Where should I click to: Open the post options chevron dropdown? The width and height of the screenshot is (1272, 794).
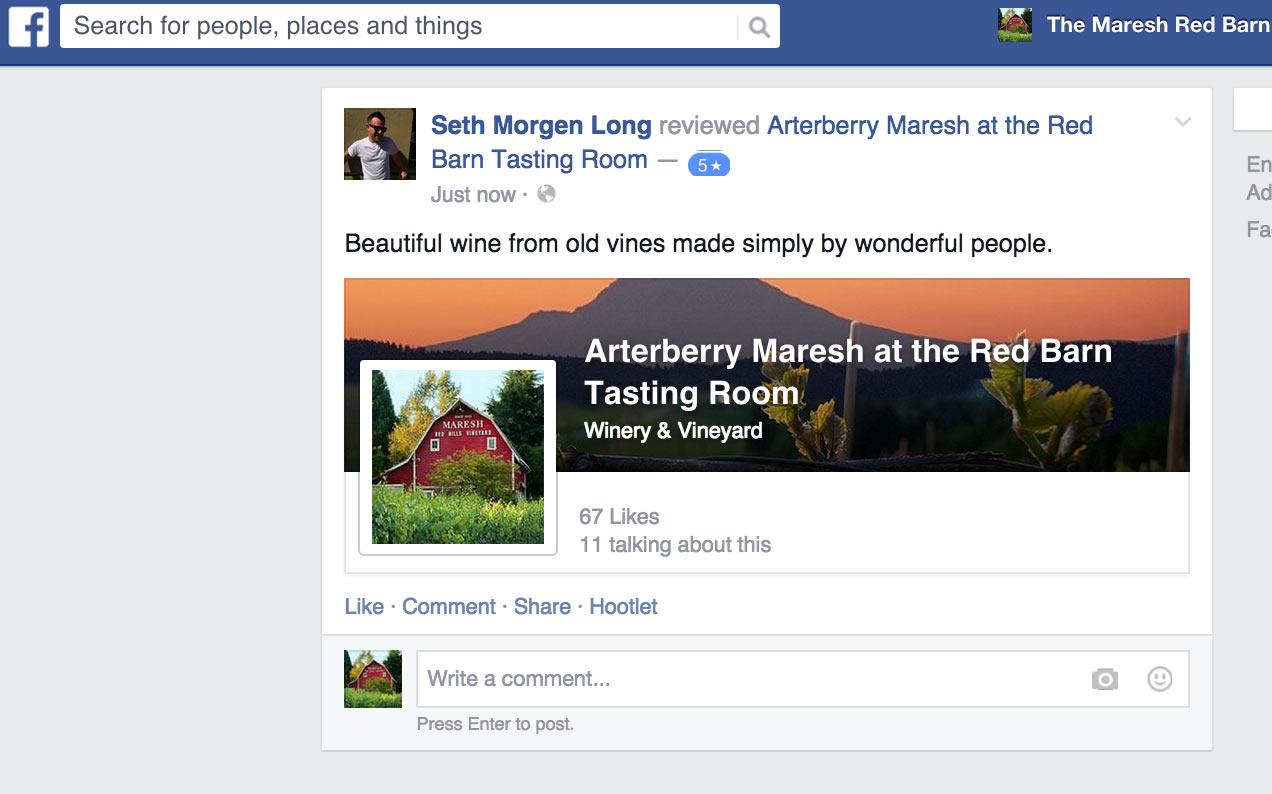pyautogui.click(x=1183, y=122)
